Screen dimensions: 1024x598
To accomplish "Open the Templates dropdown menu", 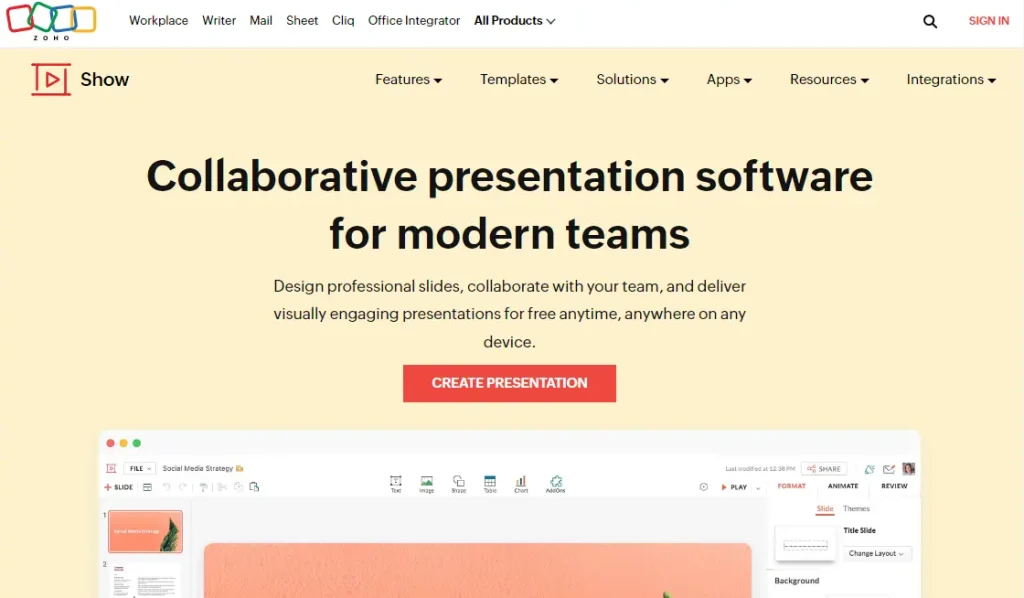I will pyautogui.click(x=518, y=79).
